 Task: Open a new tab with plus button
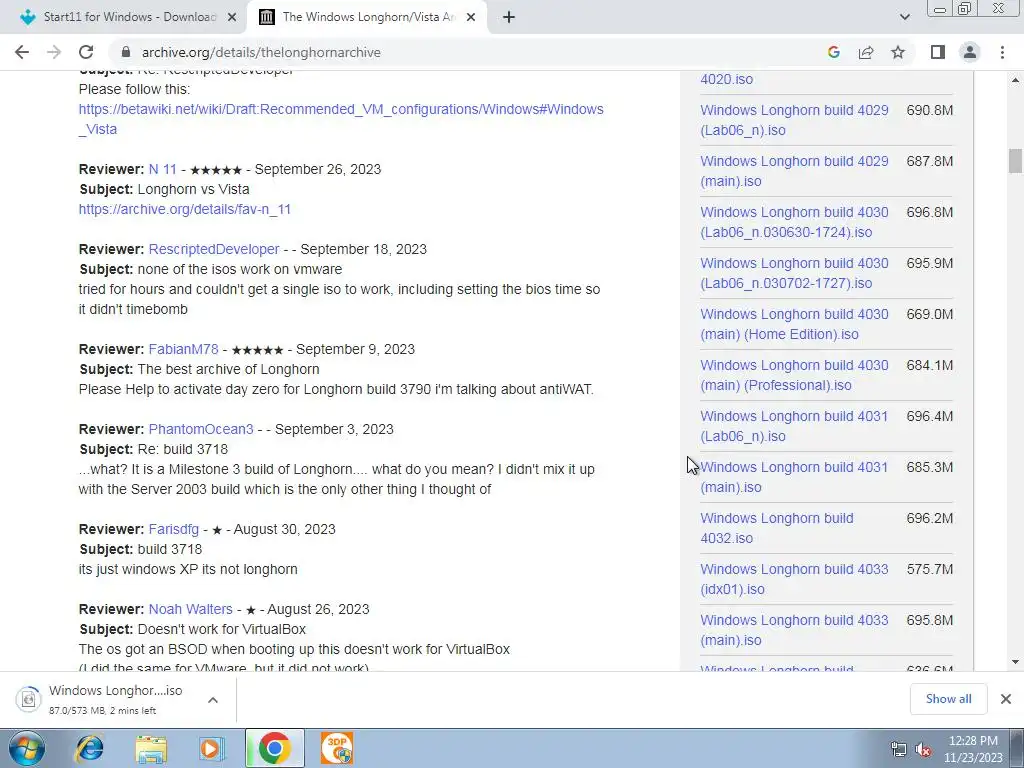click(x=509, y=17)
